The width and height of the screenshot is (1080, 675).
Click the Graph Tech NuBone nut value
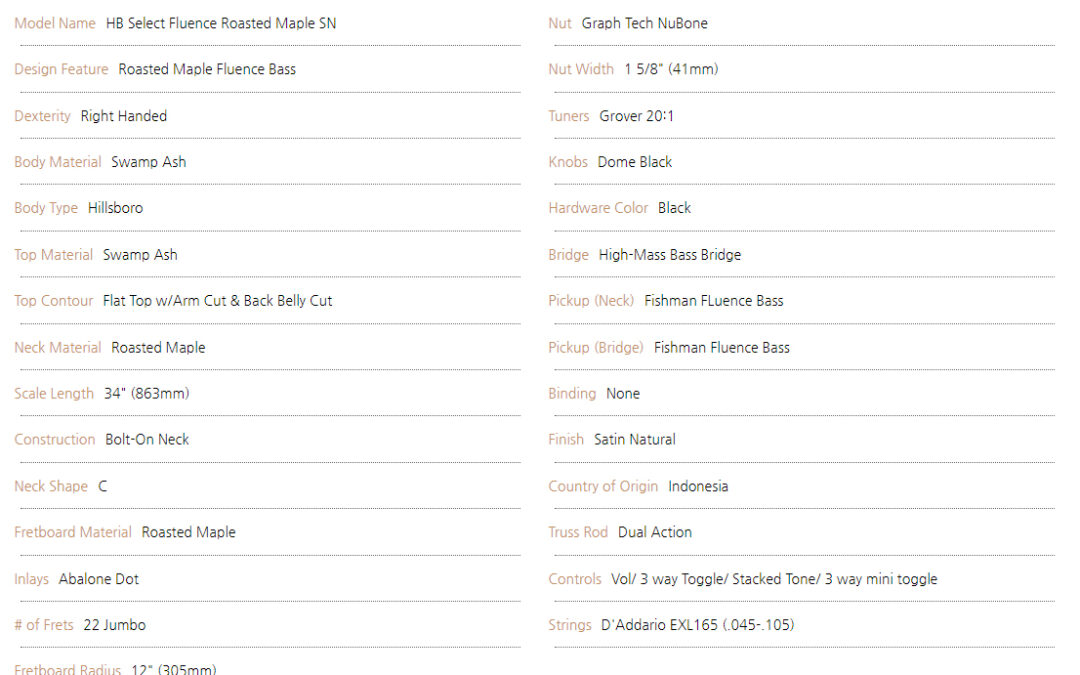pos(645,23)
